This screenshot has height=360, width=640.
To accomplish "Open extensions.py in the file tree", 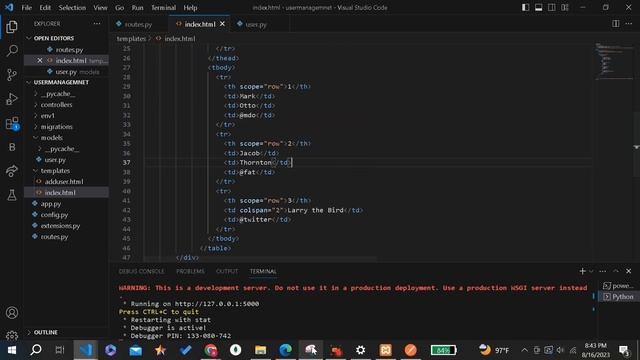I will [x=60, y=226].
